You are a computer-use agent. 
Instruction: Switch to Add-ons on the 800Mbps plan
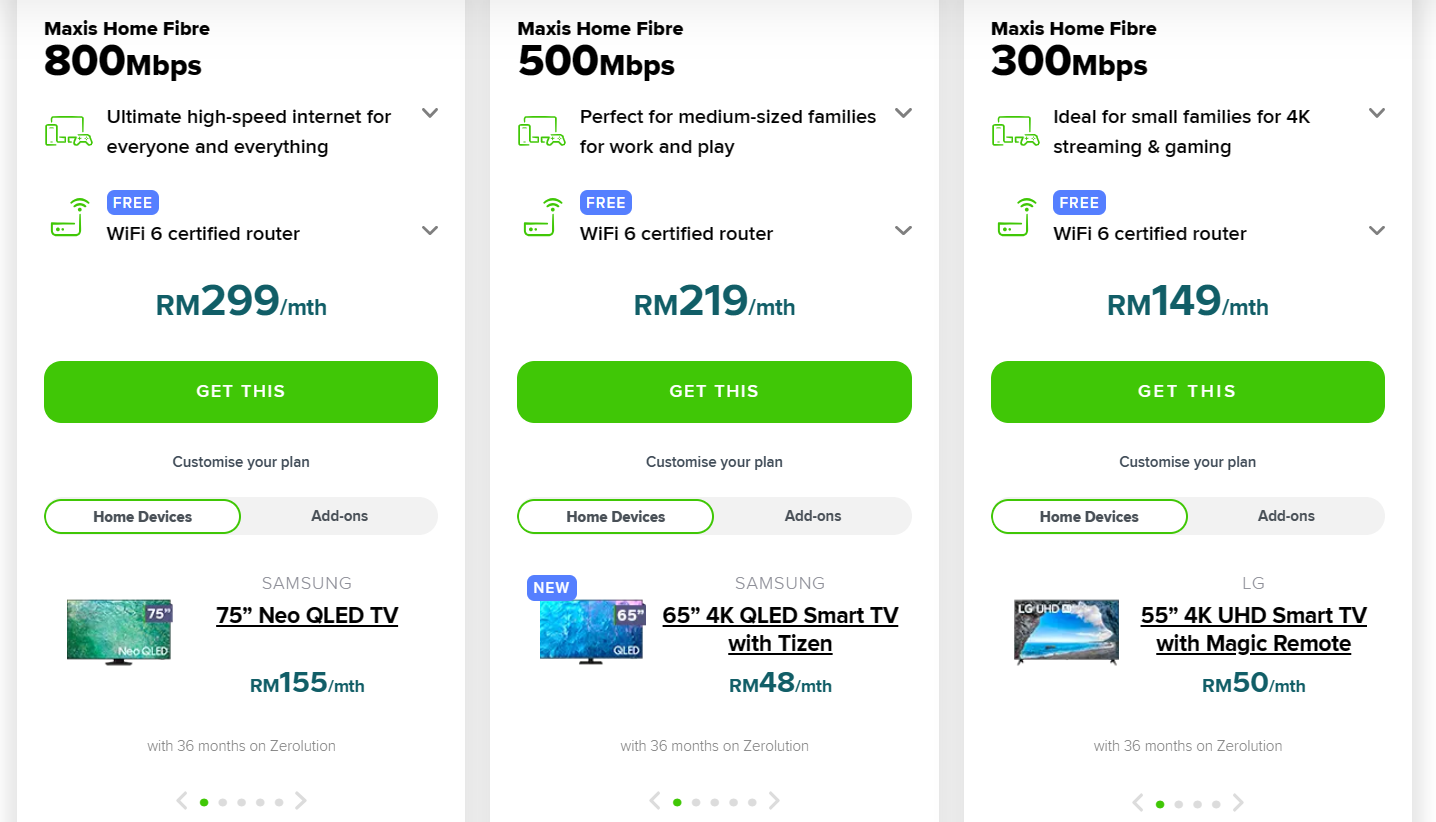pos(340,517)
